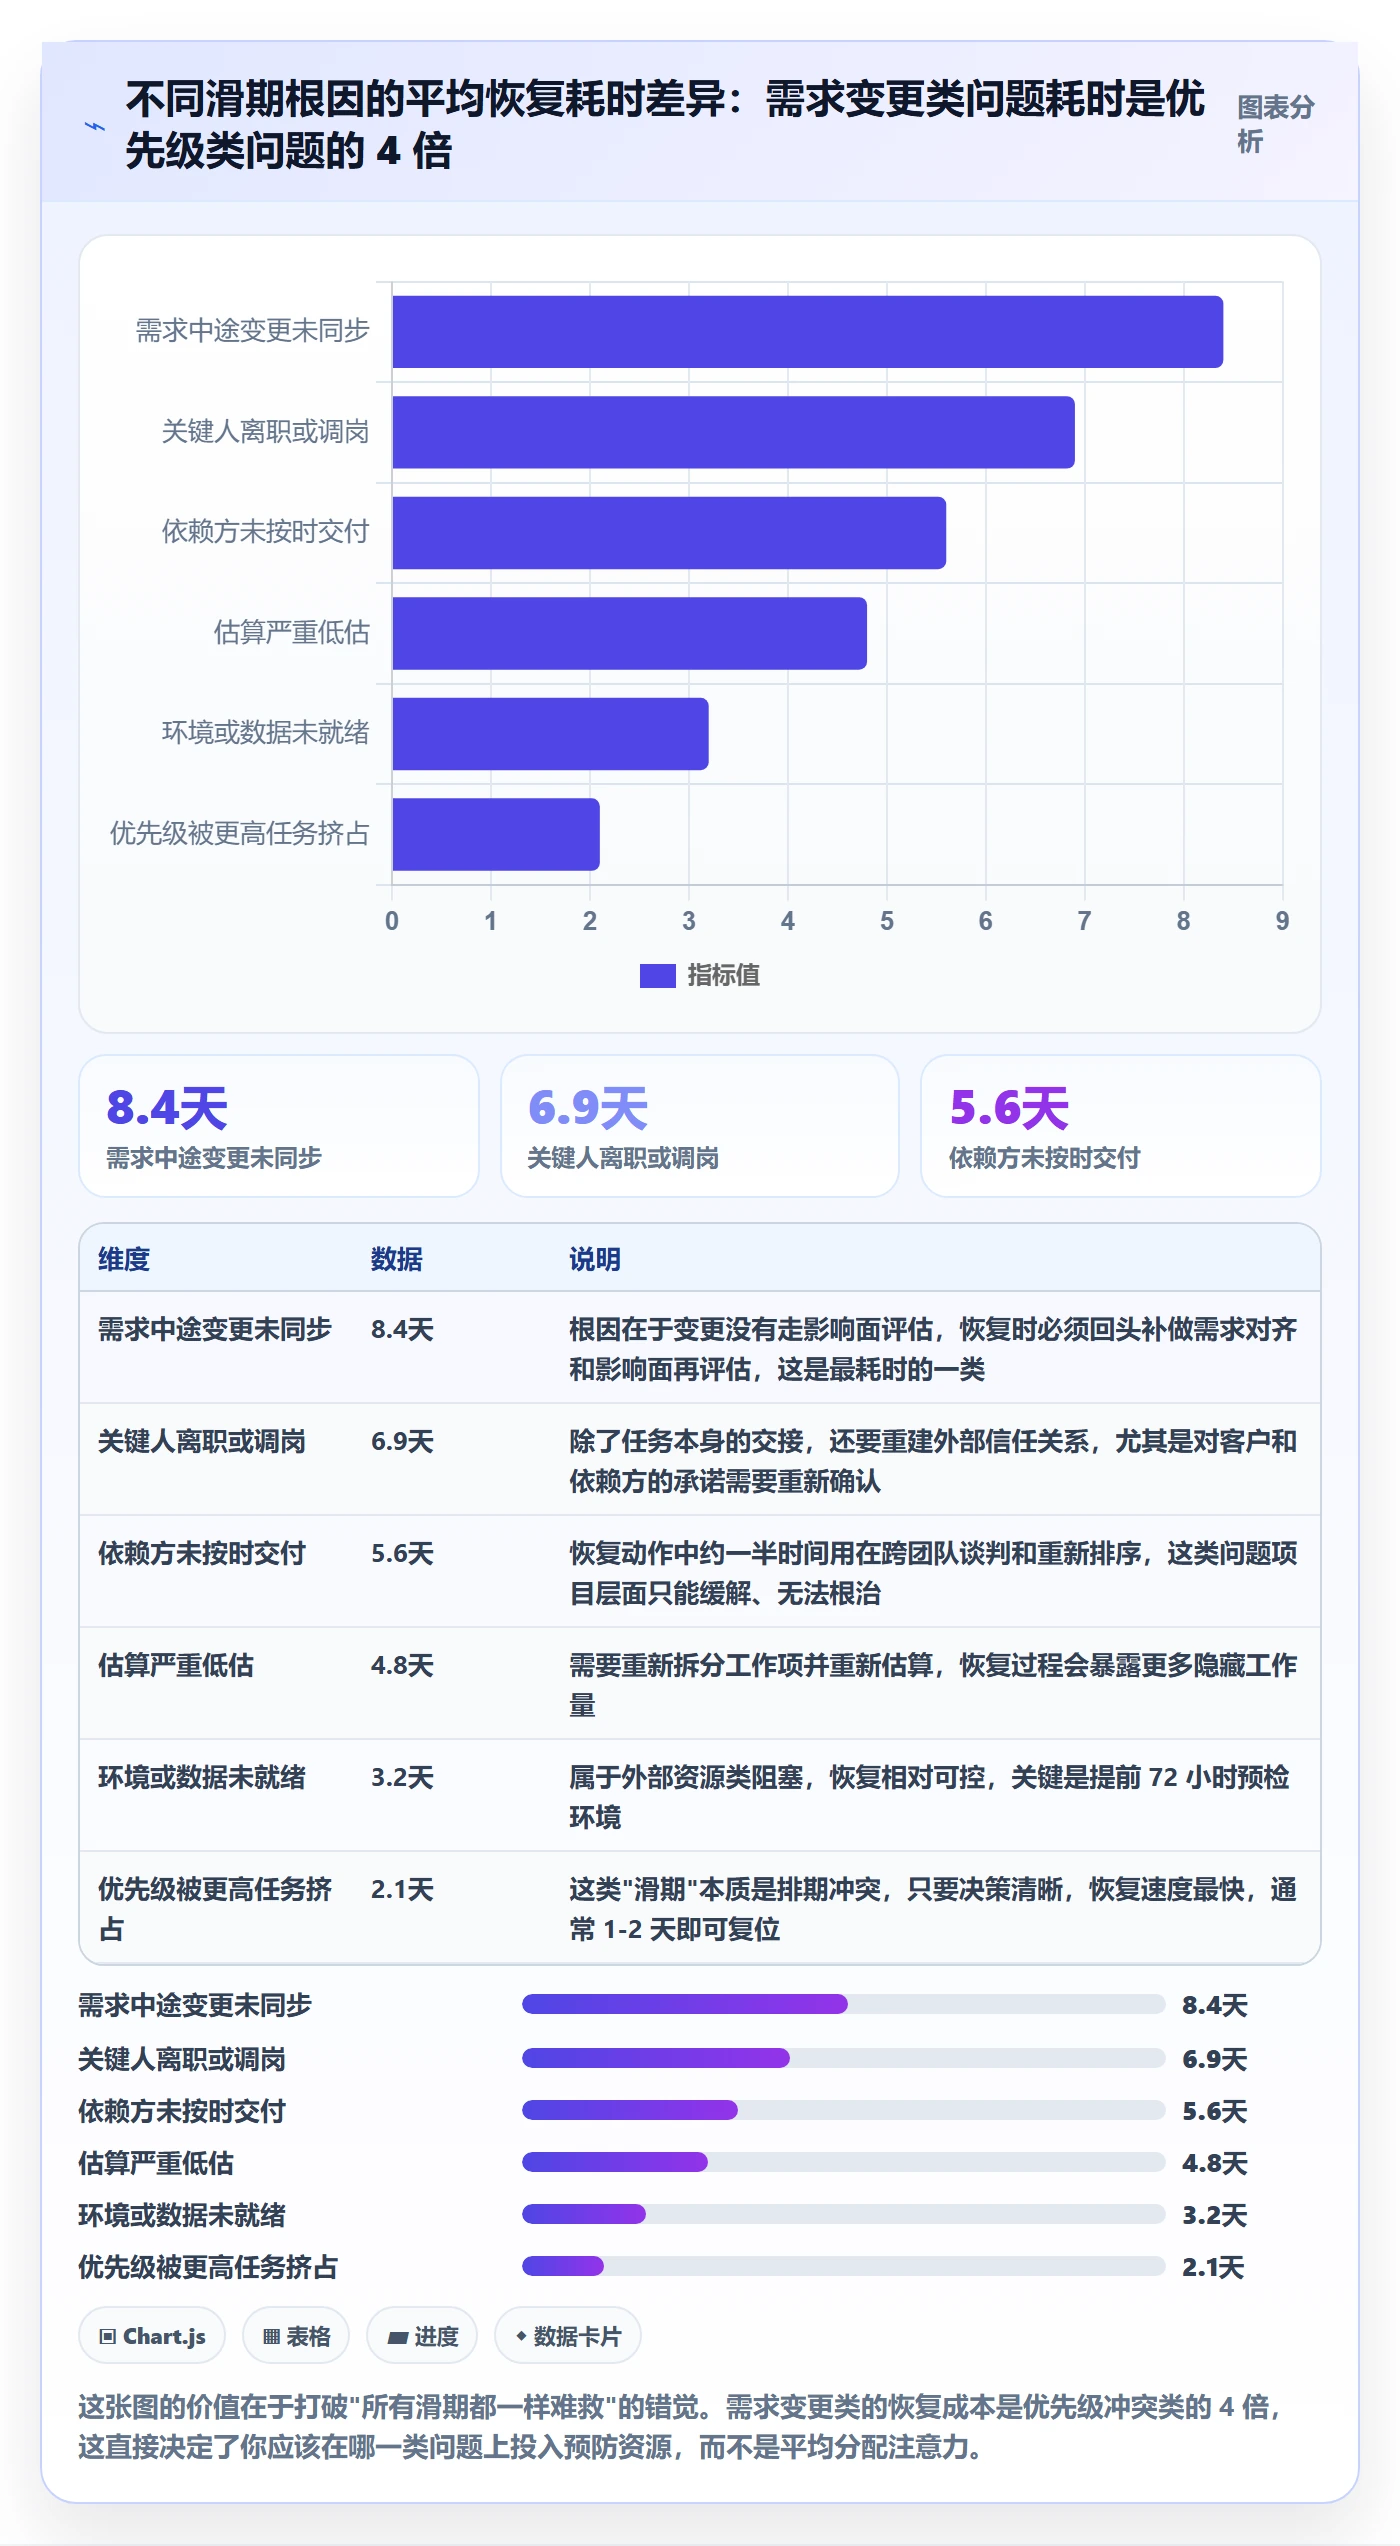Image resolution: width=1400 pixels, height=2546 pixels.
Task: Click the 数据 table column header
Action: [x=397, y=1259]
